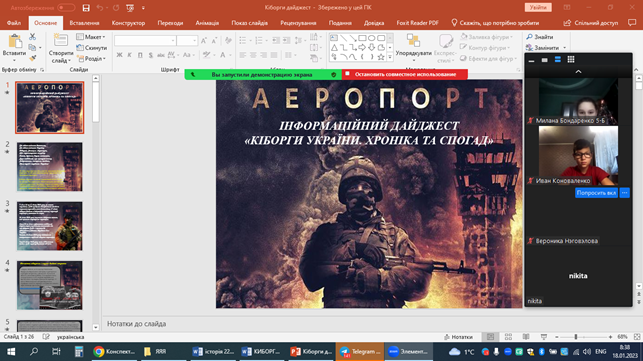Screen dimensions: 643x361
Task: Select slide 3 thumbnail with soldier
Action: click(50, 226)
